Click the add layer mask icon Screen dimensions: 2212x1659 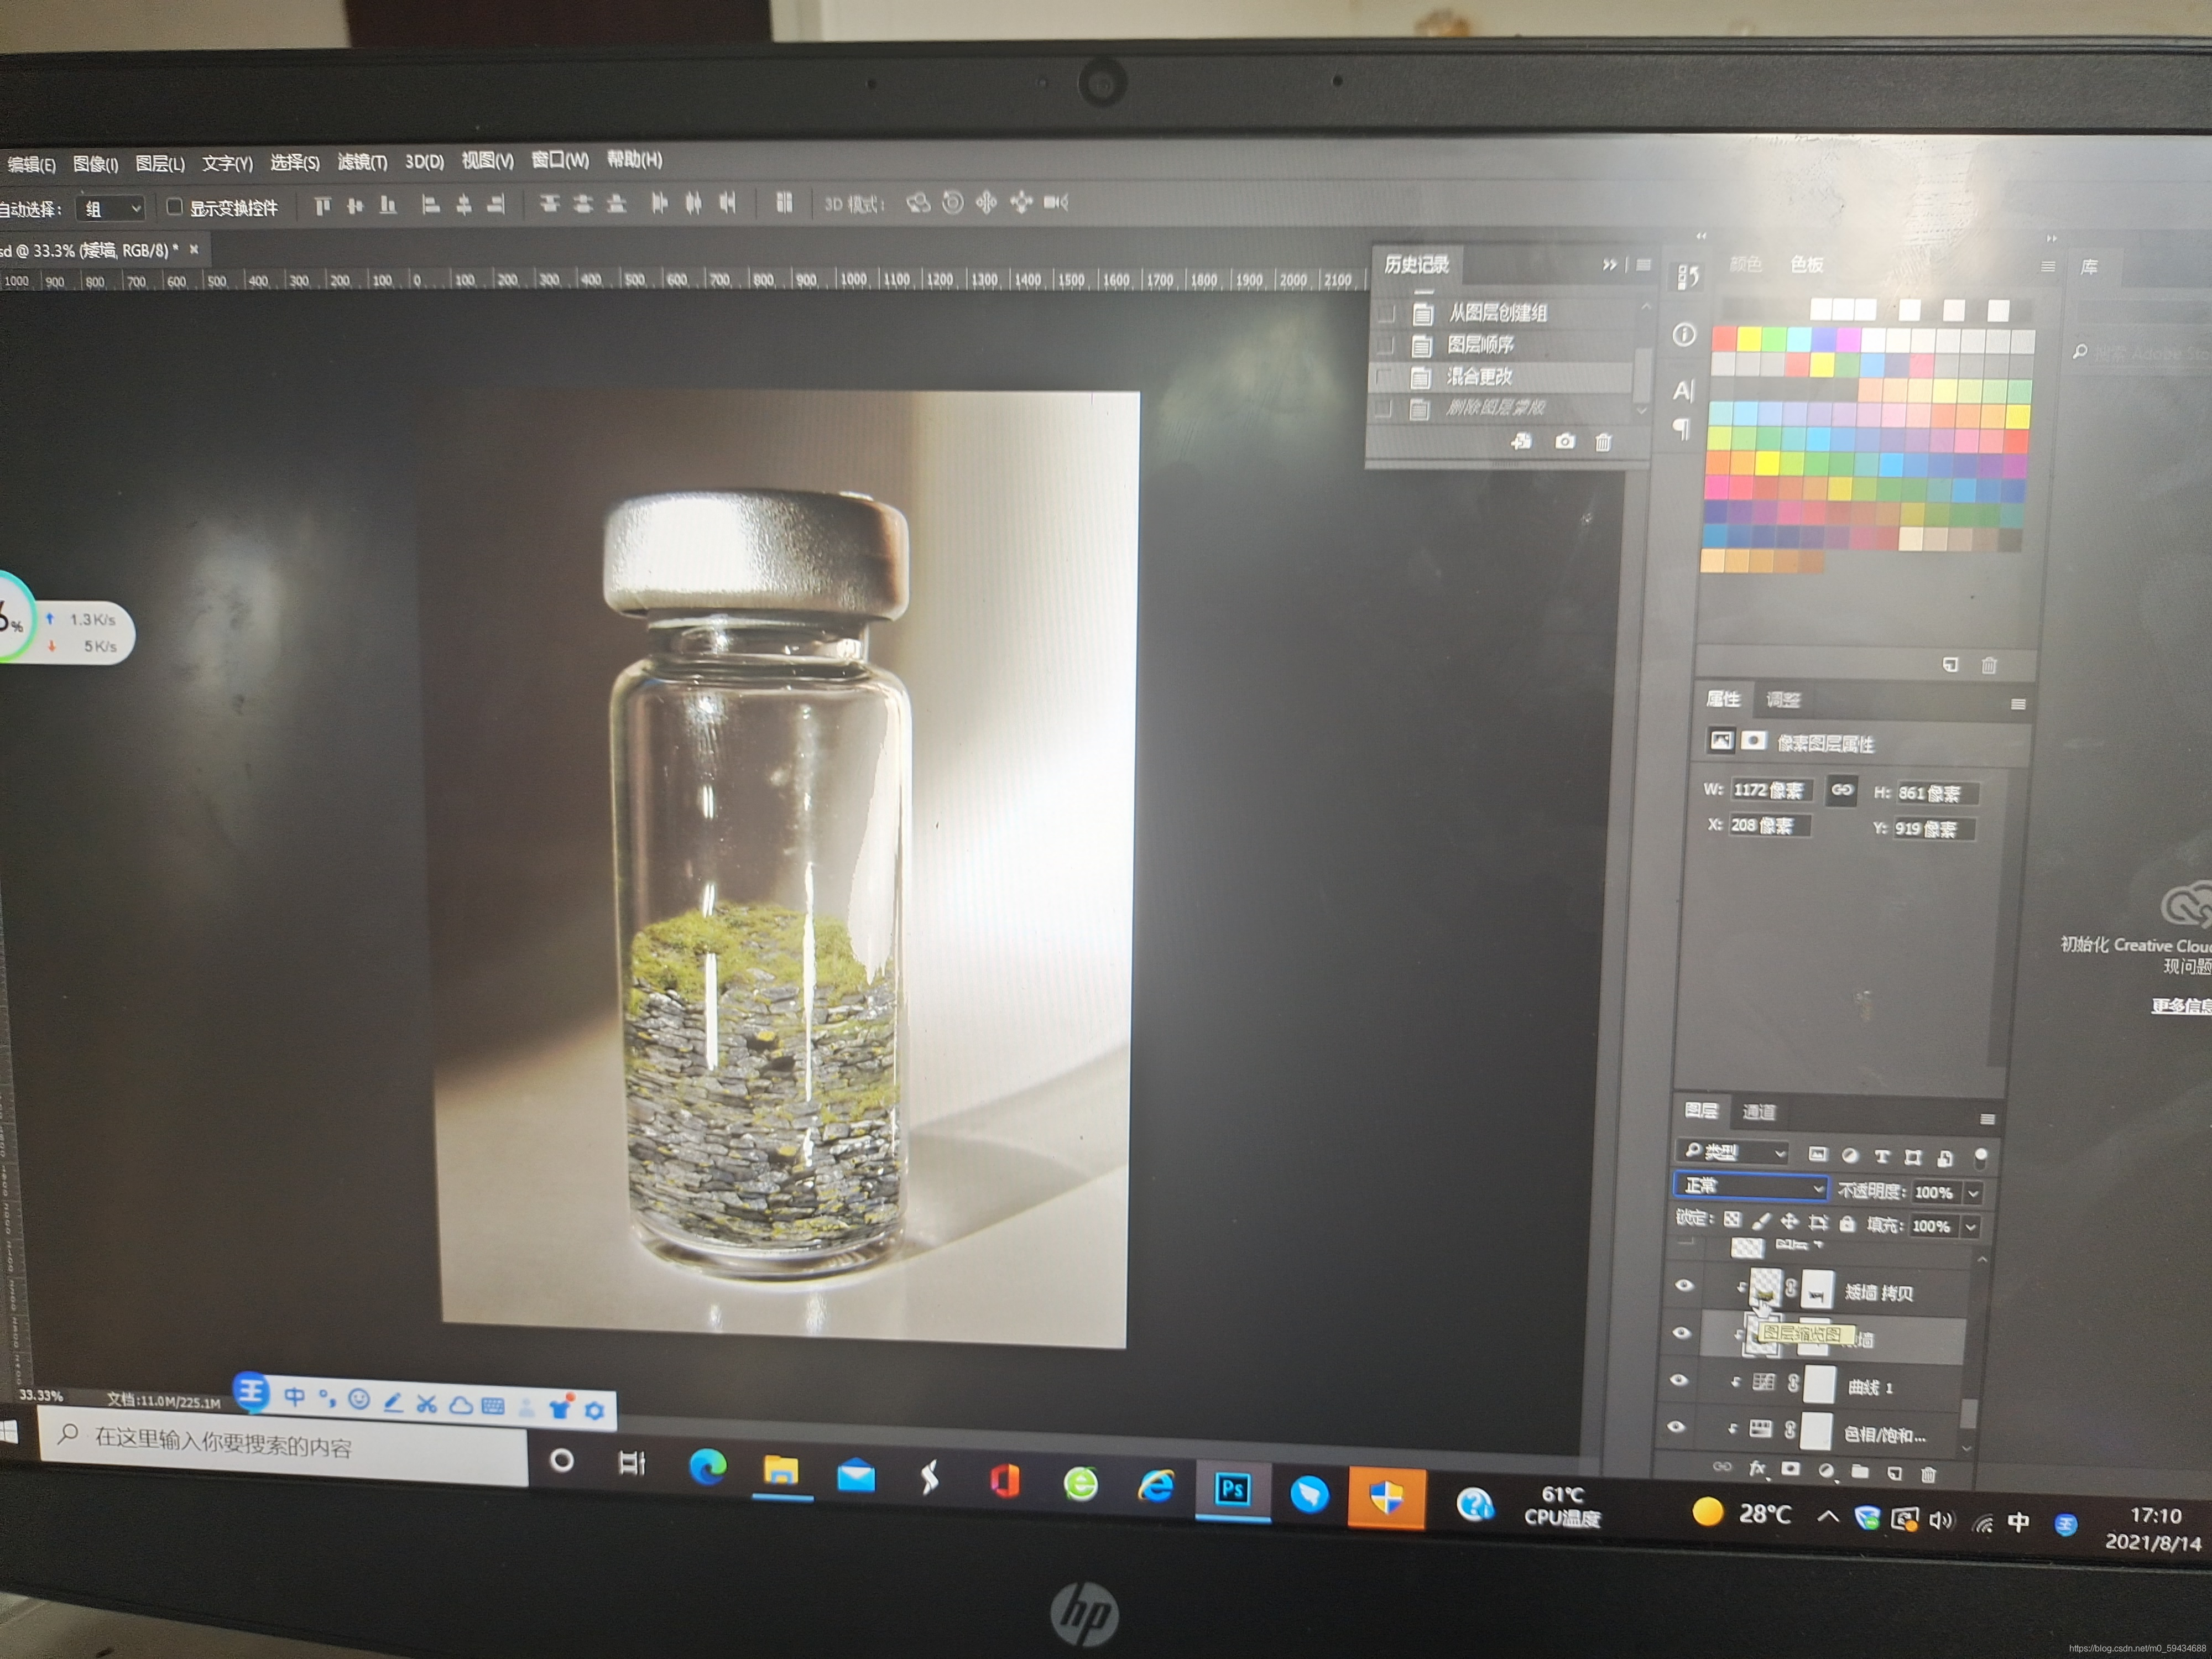click(1791, 1470)
